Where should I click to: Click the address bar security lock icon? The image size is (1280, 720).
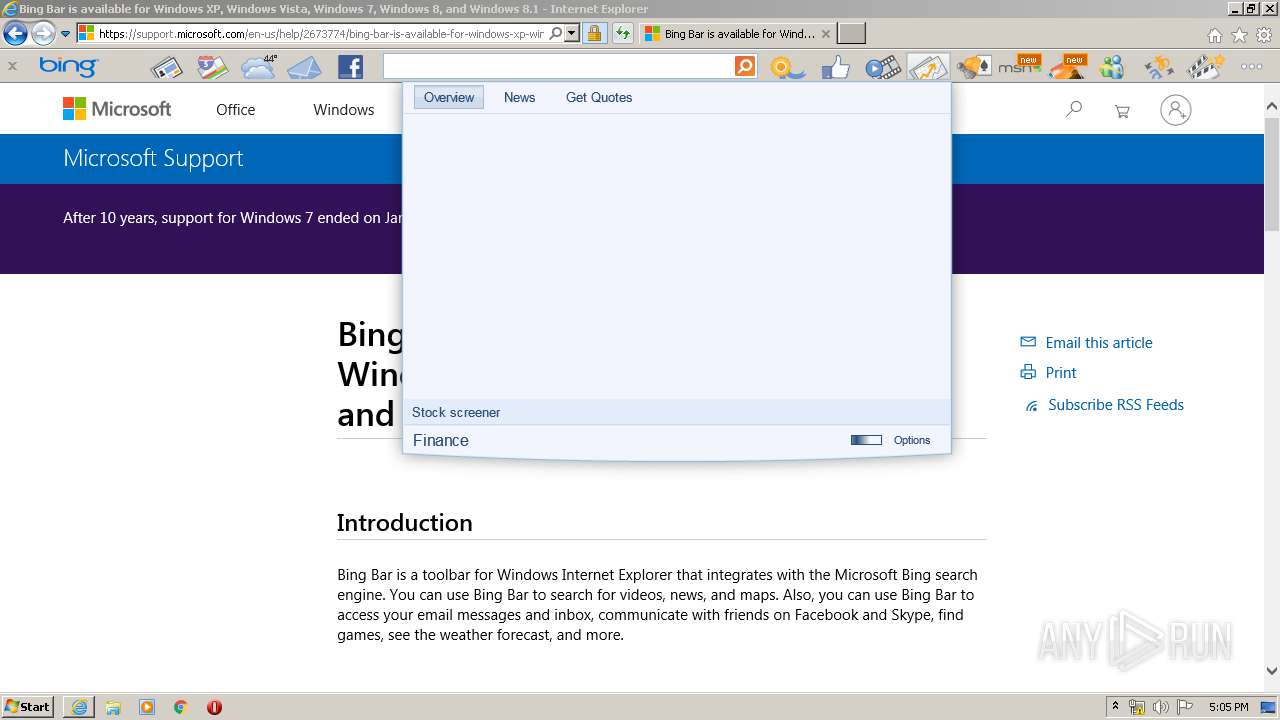[594, 33]
